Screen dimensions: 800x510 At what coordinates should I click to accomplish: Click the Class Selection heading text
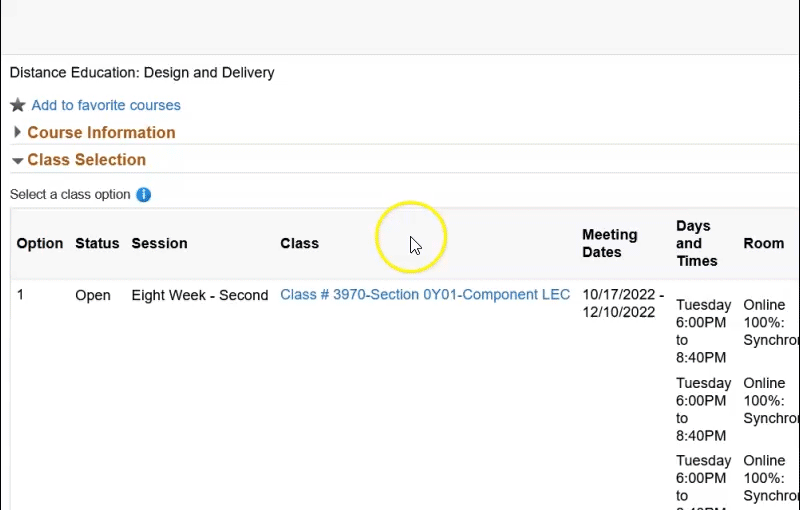click(86, 160)
